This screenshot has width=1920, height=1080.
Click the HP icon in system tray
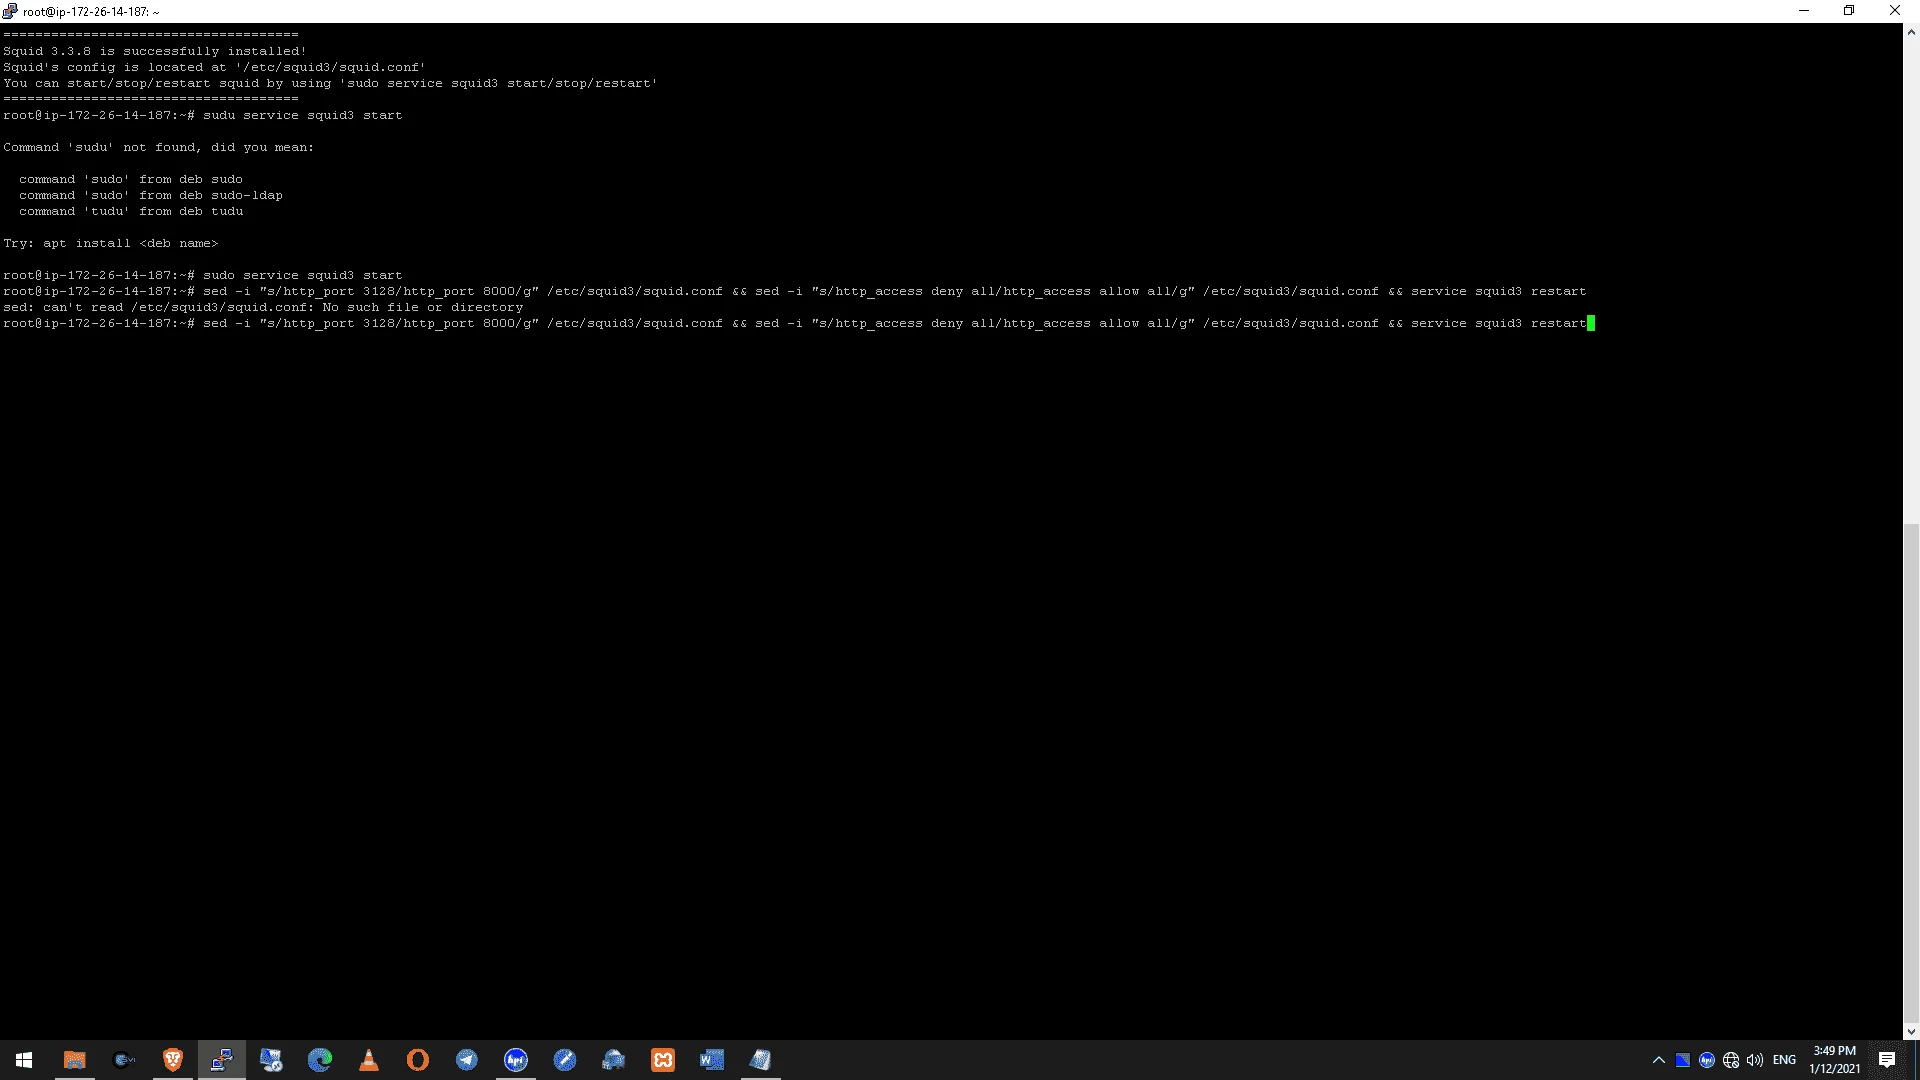[x=1707, y=1060]
